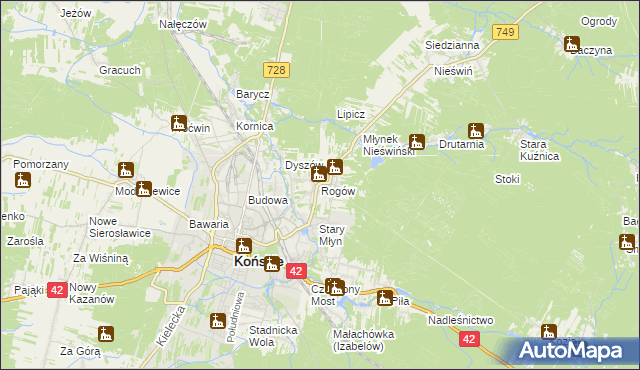Click the Stara Kuźnica label
The height and width of the screenshot is (370, 640).
(x=539, y=150)
